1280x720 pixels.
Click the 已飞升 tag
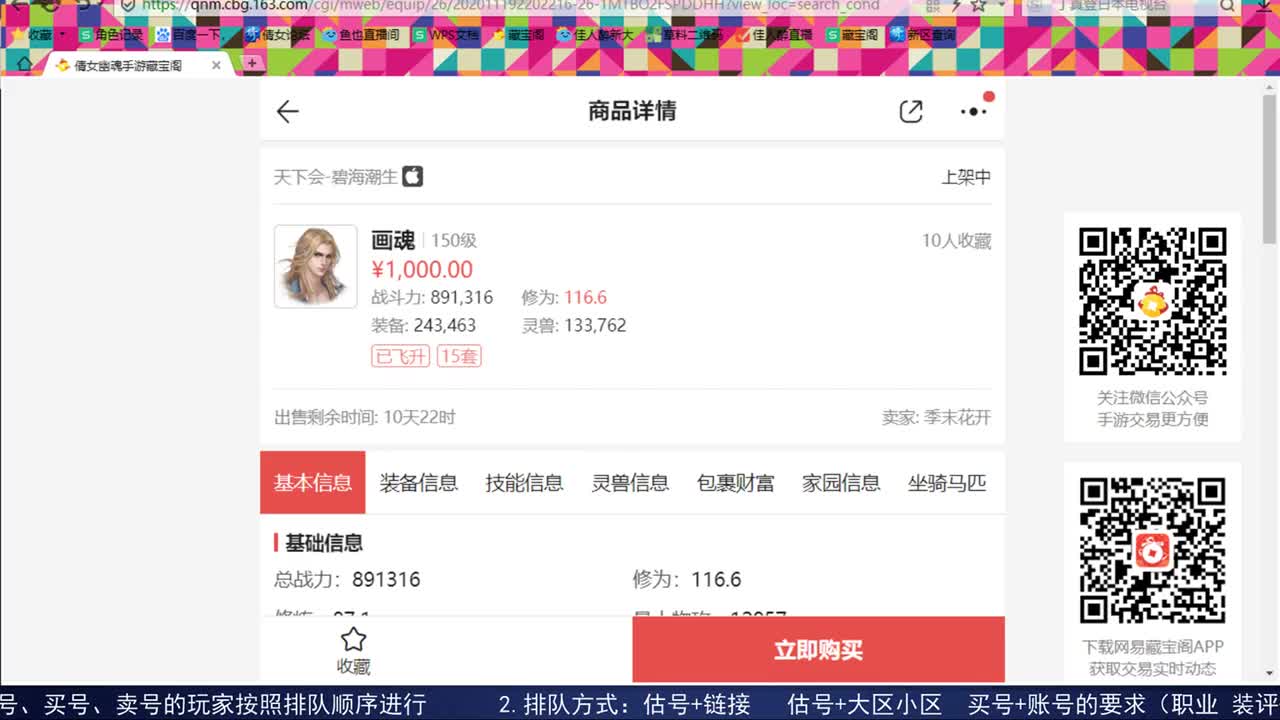click(401, 356)
